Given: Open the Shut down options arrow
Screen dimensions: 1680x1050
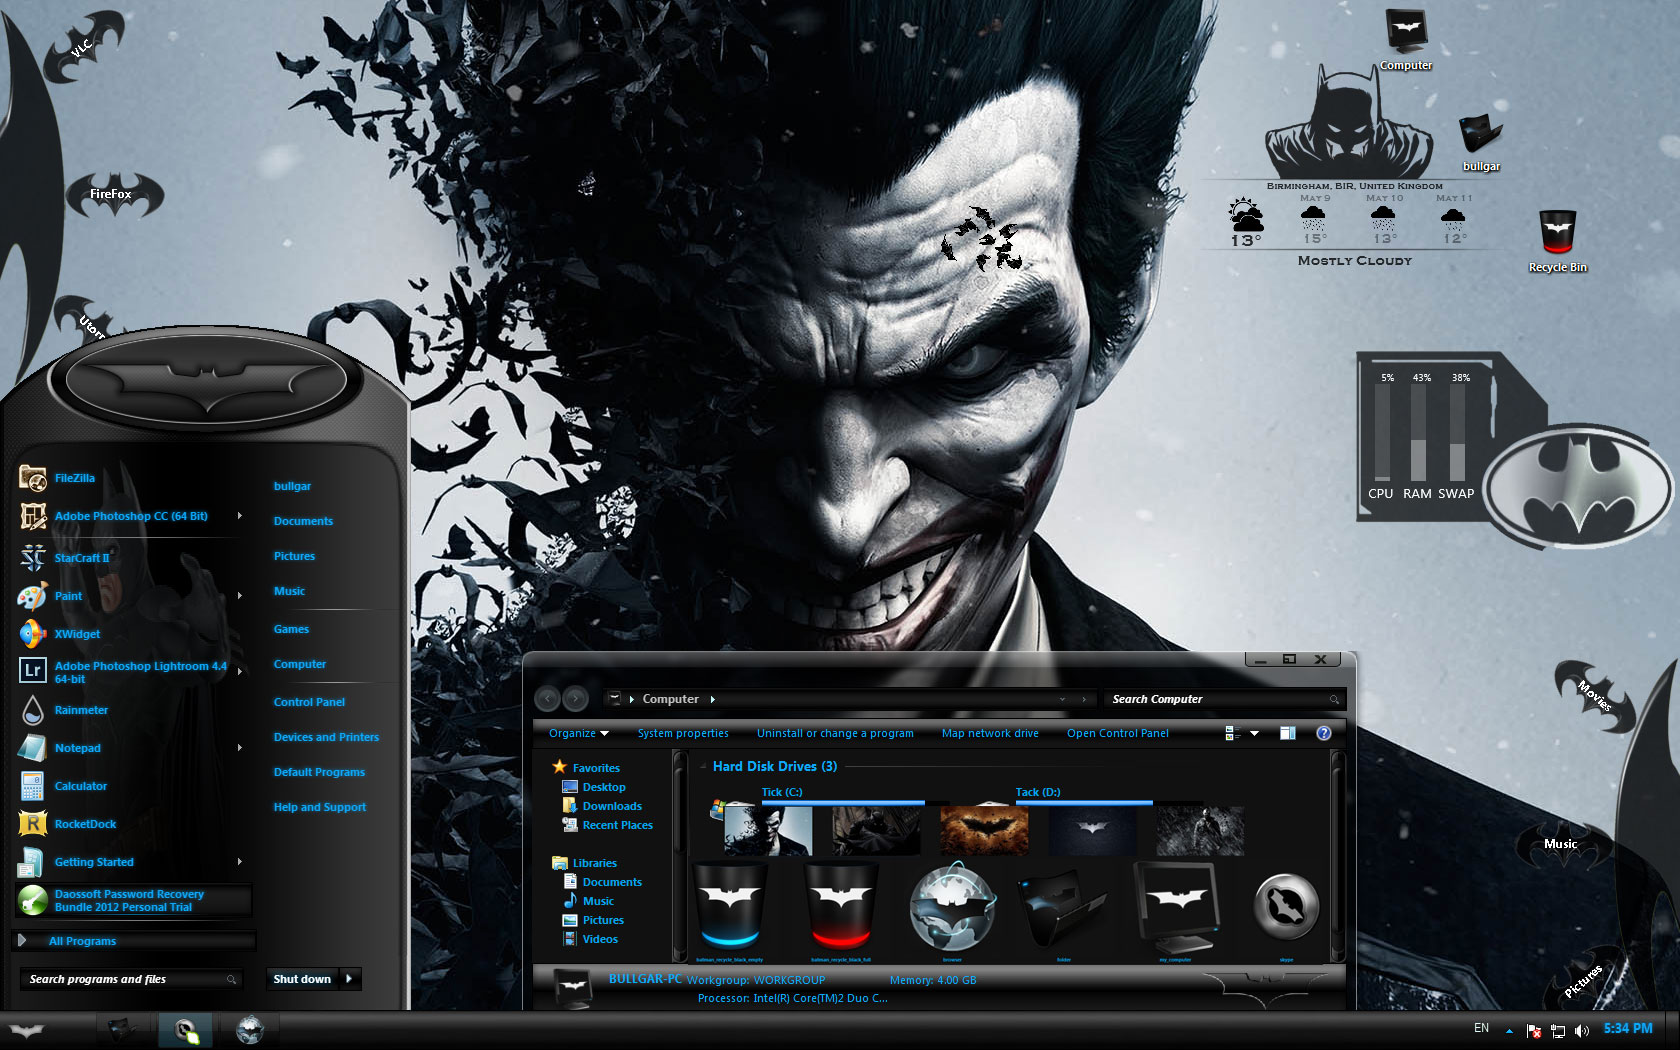Looking at the screenshot, I should 349,979.
